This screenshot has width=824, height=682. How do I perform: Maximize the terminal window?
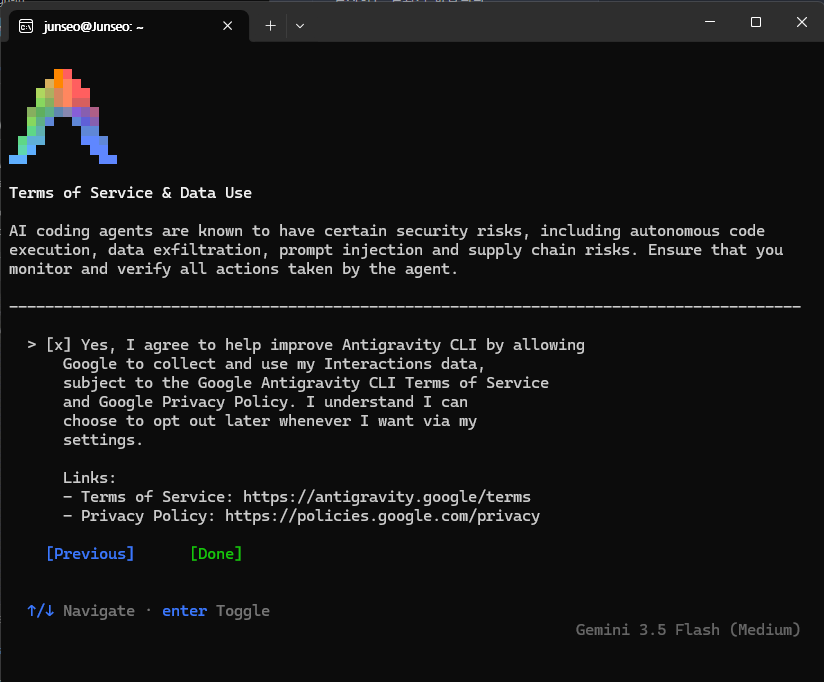[x=756, y=22]
